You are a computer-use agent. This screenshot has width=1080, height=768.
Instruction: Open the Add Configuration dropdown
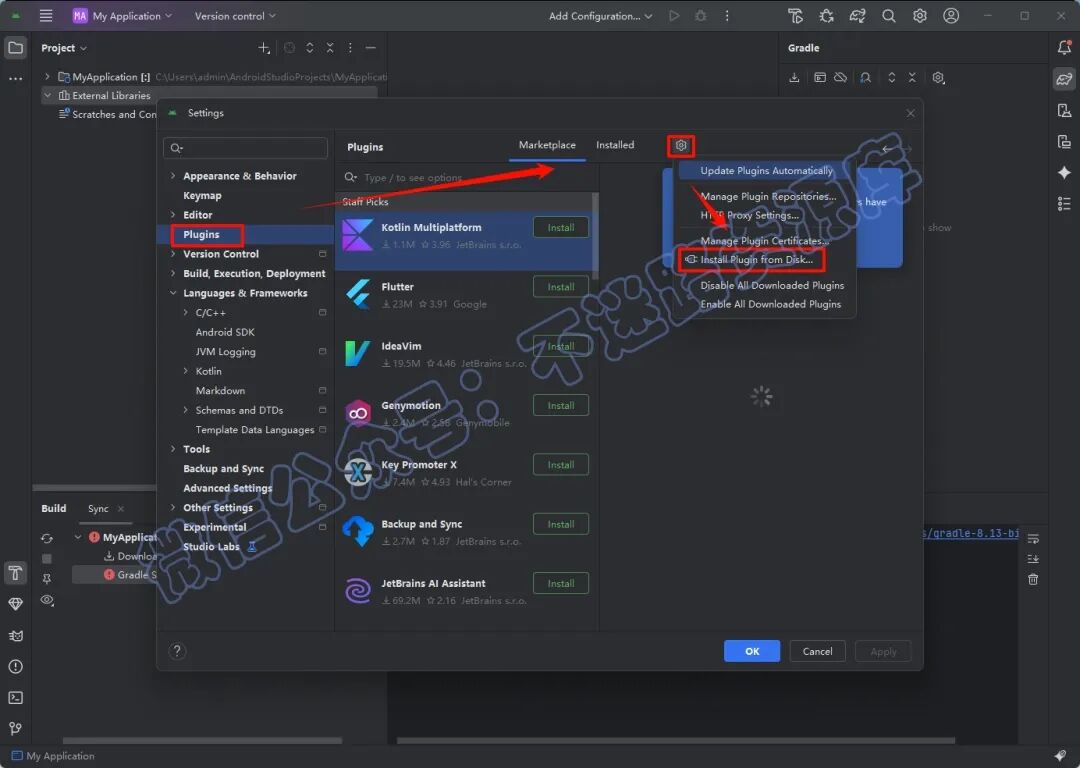click(600, 16)
